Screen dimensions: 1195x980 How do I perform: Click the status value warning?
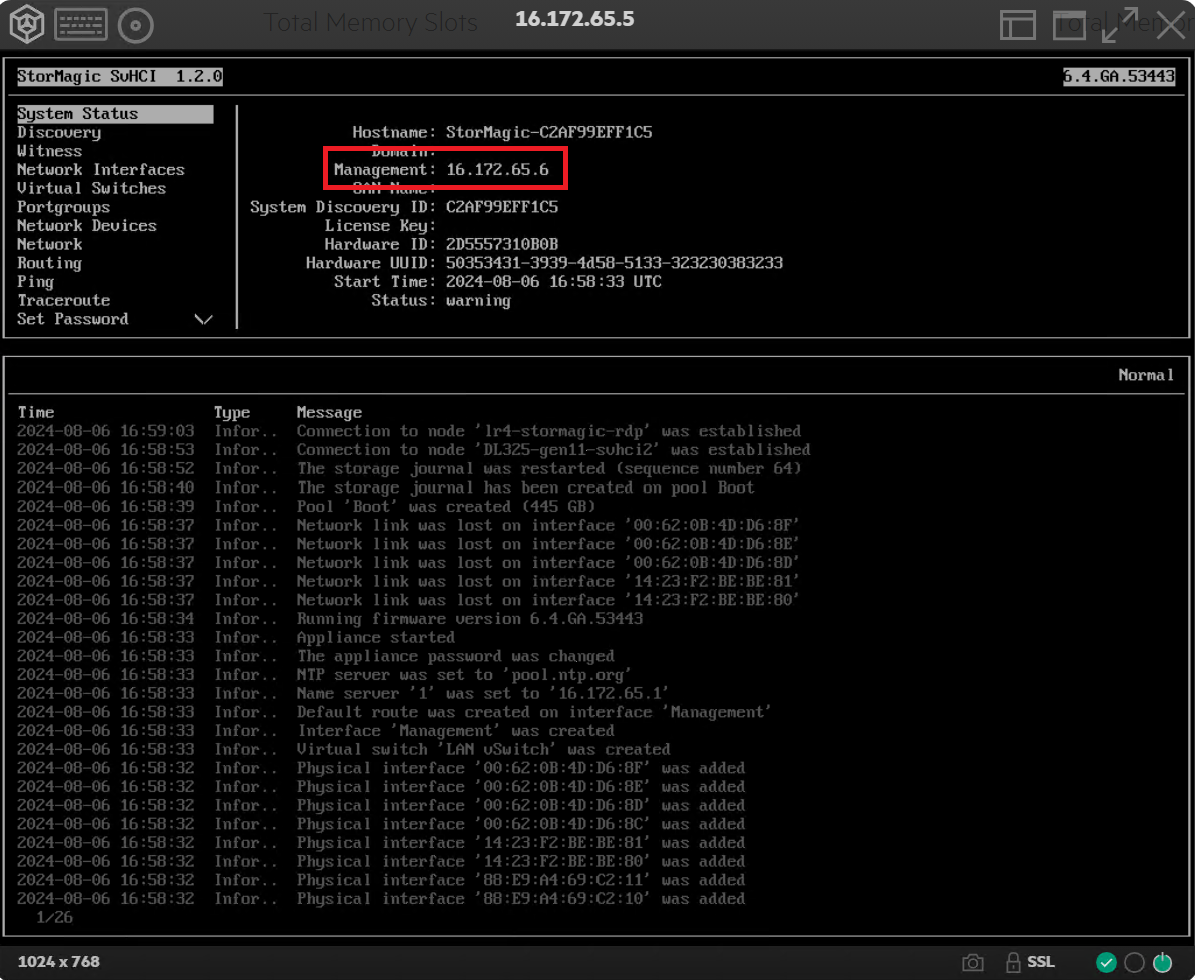click(x=478, y=300)
